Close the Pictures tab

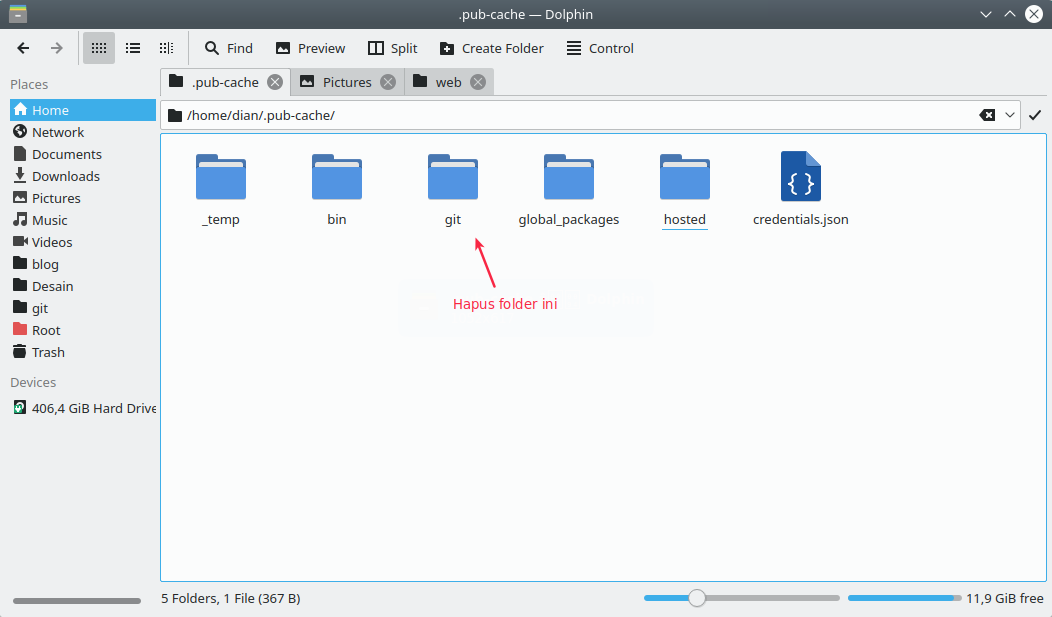(387, 82)
